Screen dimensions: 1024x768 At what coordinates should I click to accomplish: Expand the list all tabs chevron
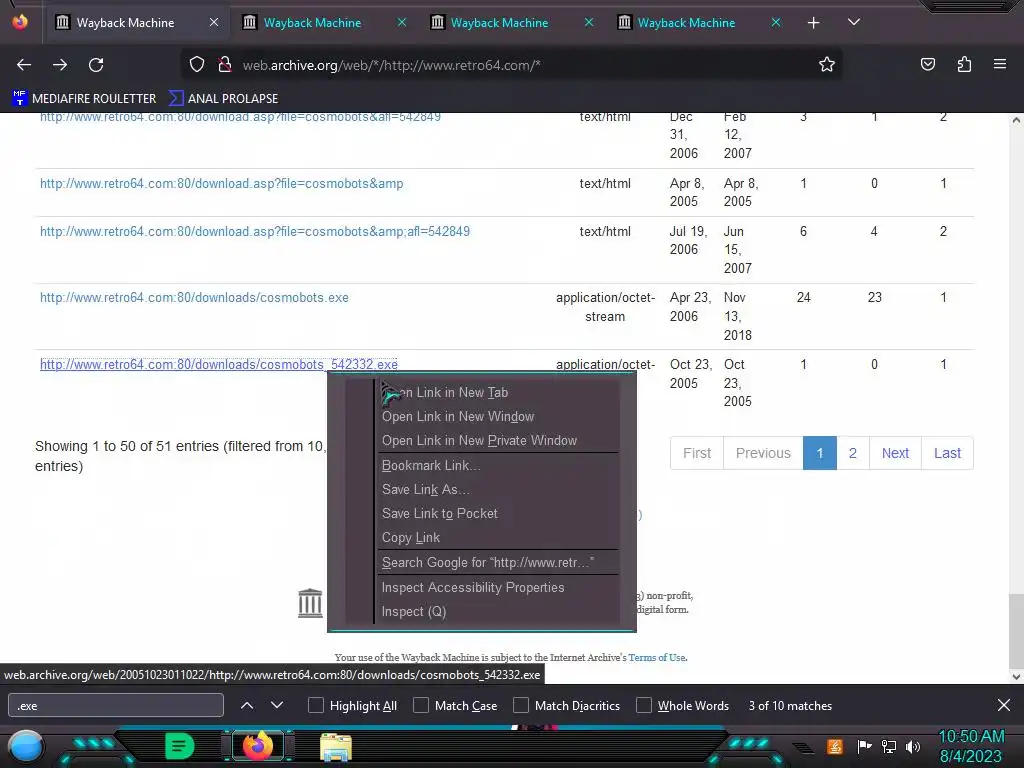(x=854, y=22)
